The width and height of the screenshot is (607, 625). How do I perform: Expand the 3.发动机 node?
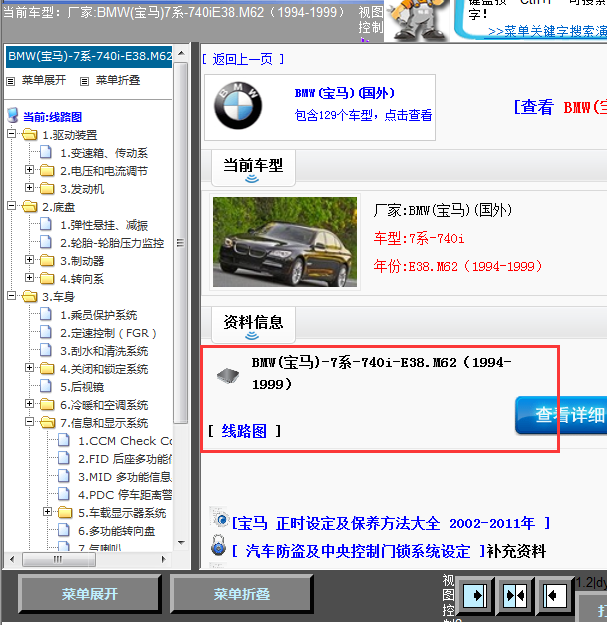point(29,187)
